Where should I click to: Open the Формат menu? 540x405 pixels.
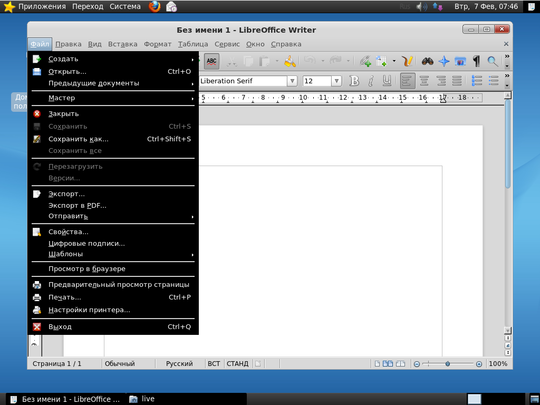157,44
